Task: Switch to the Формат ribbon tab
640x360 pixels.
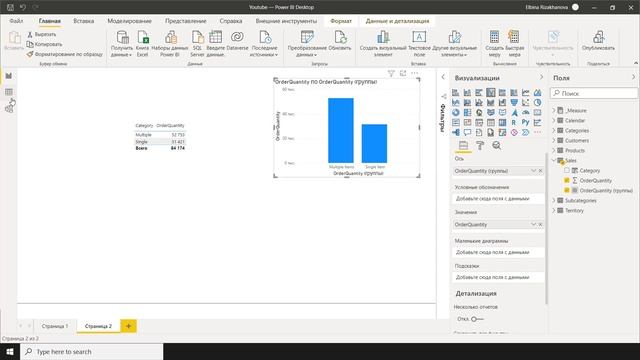Action: (x=341, y=21)
